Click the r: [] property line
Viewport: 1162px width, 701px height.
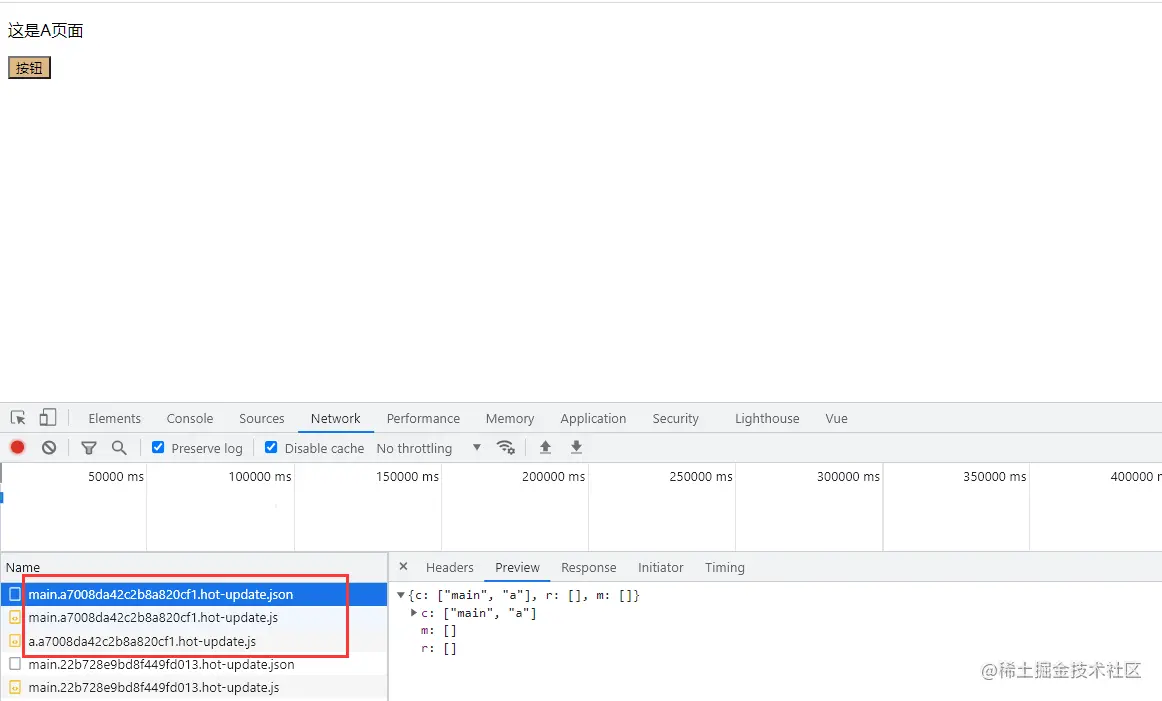pyautogui.click(x=439, y=648)
